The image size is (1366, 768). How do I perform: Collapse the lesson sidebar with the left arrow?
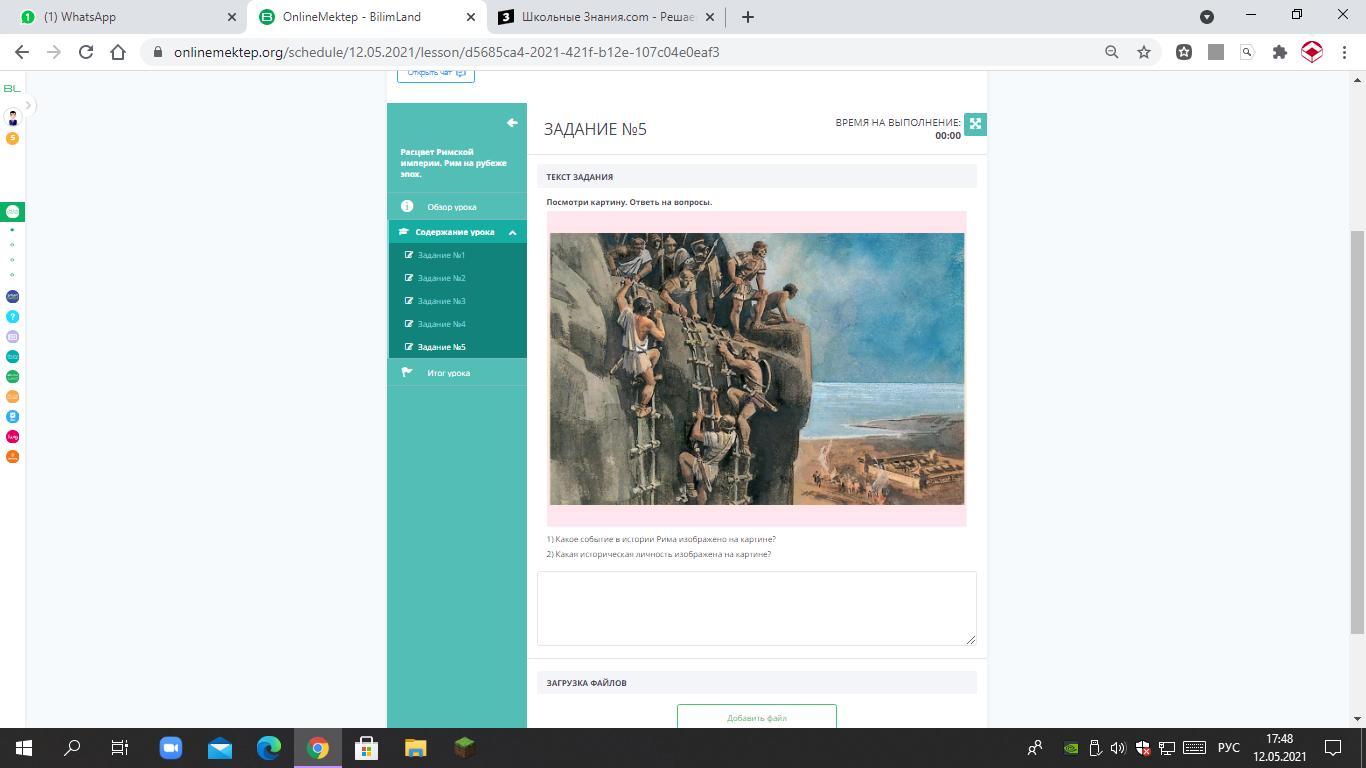click(512, 123)
